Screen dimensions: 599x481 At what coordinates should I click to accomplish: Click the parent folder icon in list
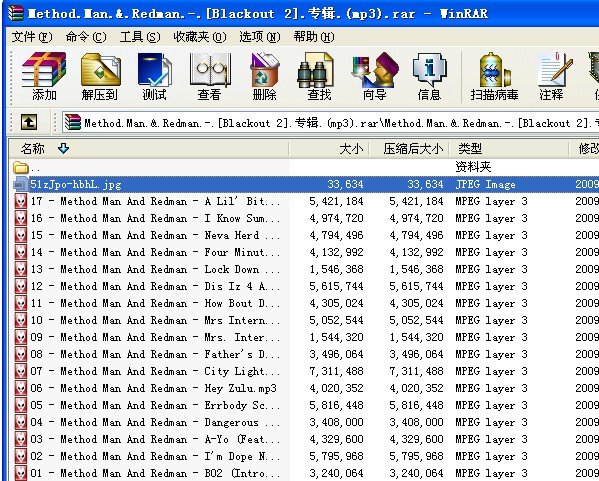pyautogui.click(x=20, y=167)
